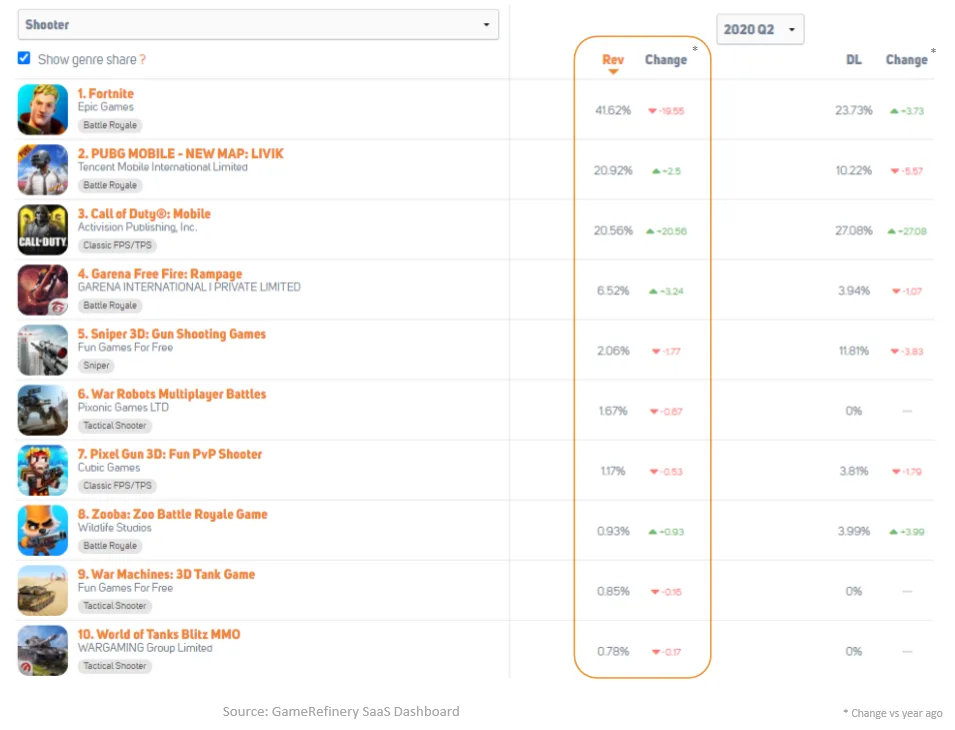This screenshot has height=730, width=955.
Task: Click the Zooba game icon
Action: 43,530
